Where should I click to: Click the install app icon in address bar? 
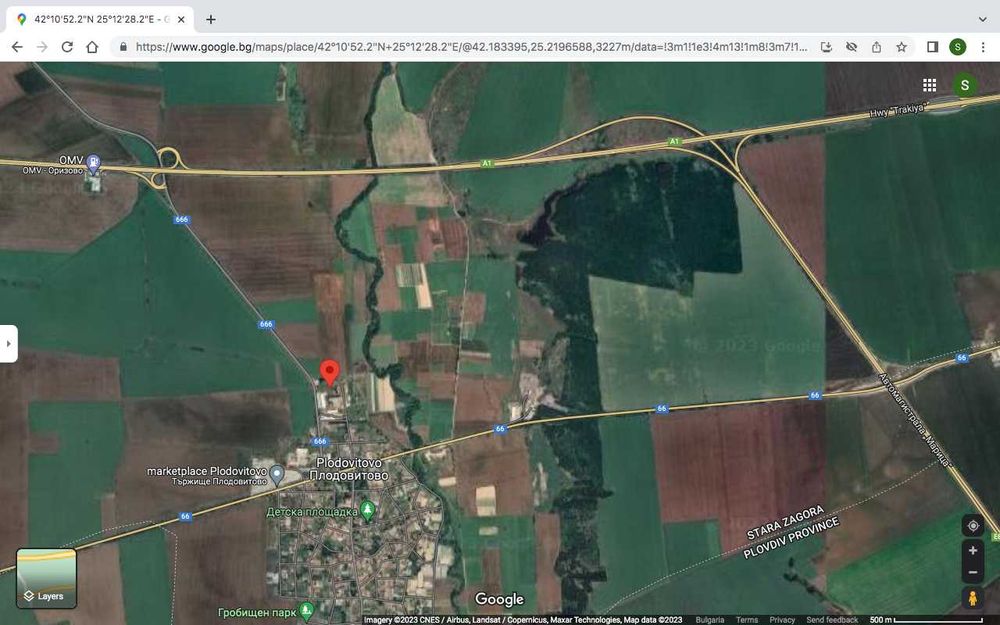click(827, 47)
